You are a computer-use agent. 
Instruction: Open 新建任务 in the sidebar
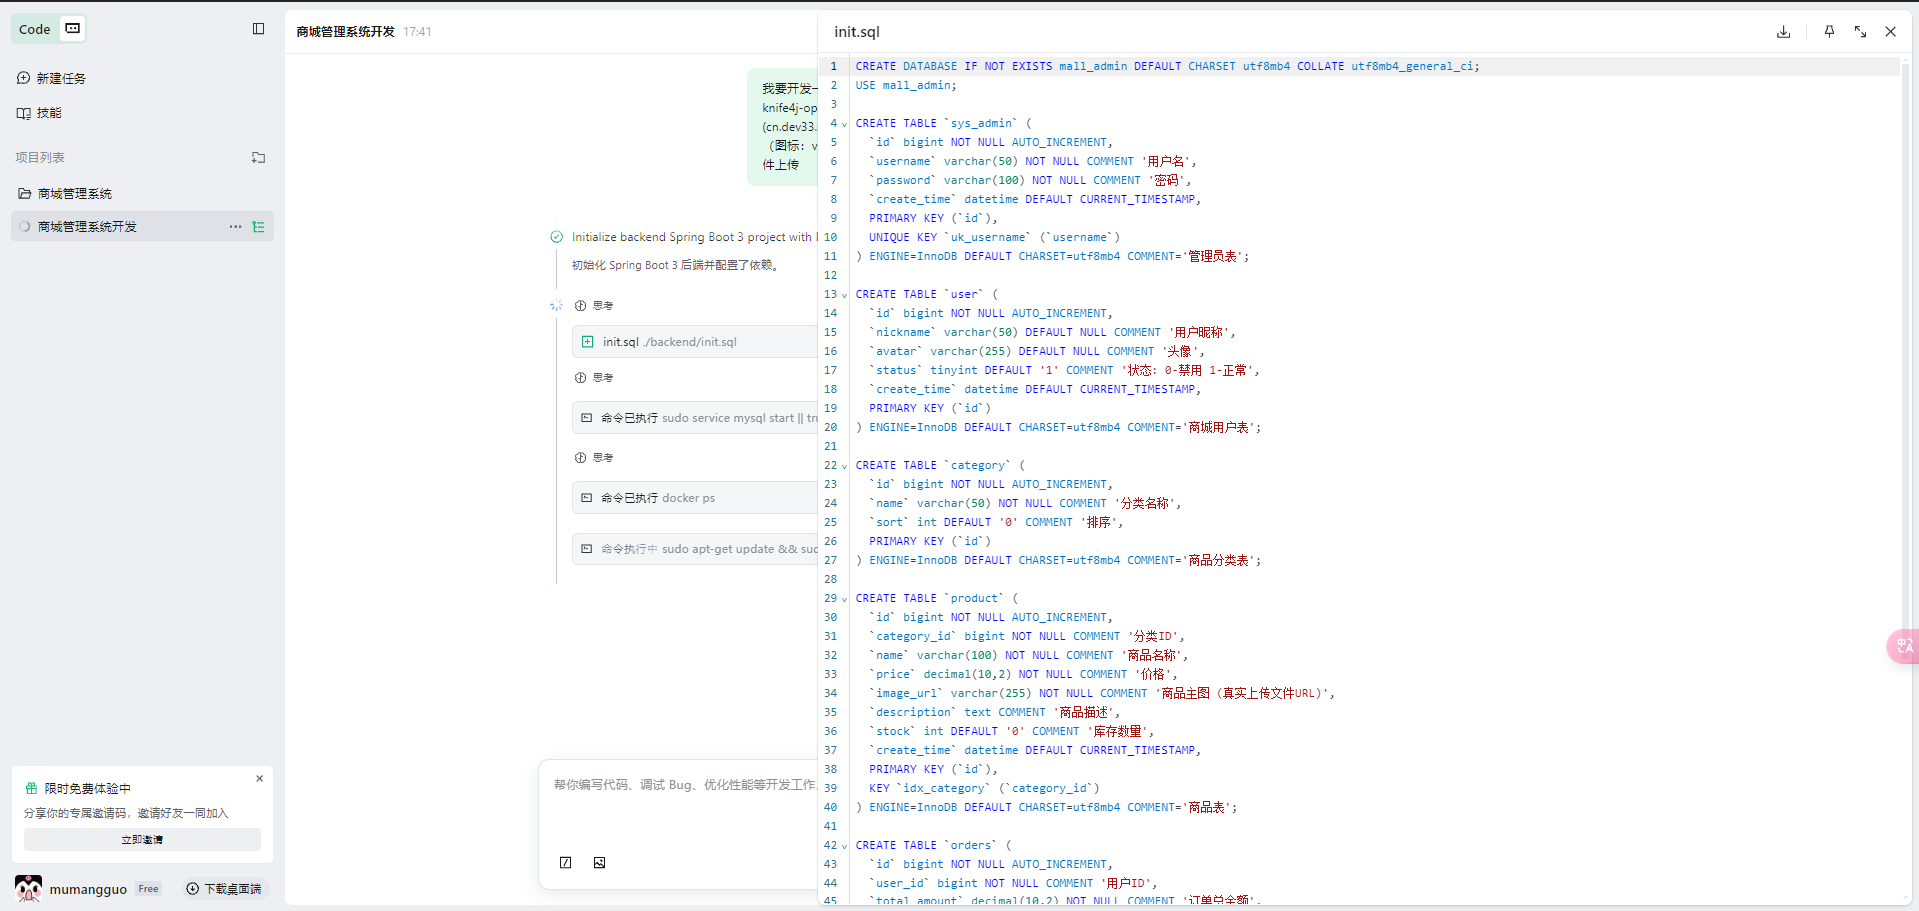(60, 78)
